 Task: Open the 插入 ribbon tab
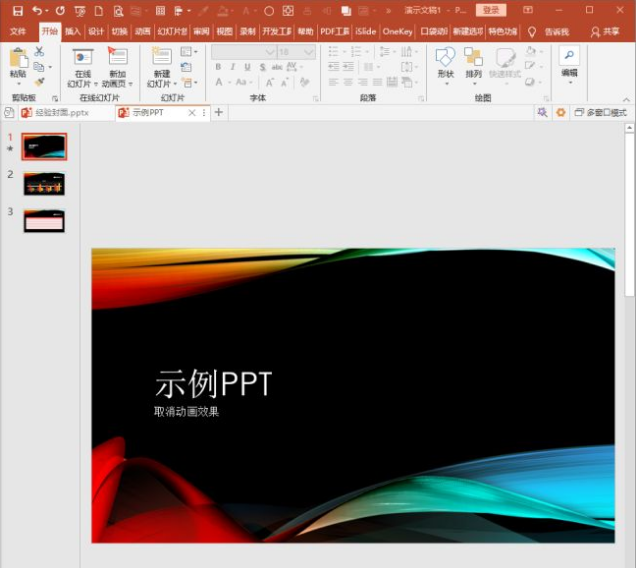click(x=73, y=31)
